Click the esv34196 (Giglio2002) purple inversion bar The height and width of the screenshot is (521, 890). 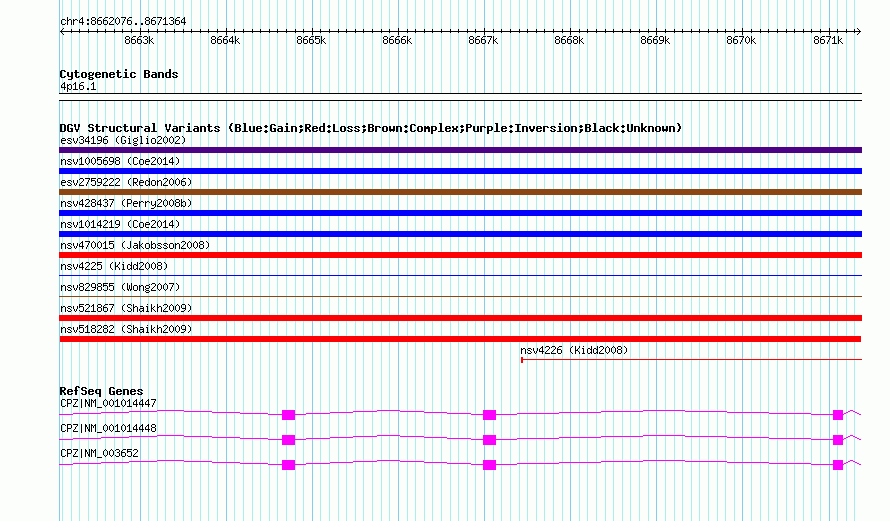click(460, 150)
